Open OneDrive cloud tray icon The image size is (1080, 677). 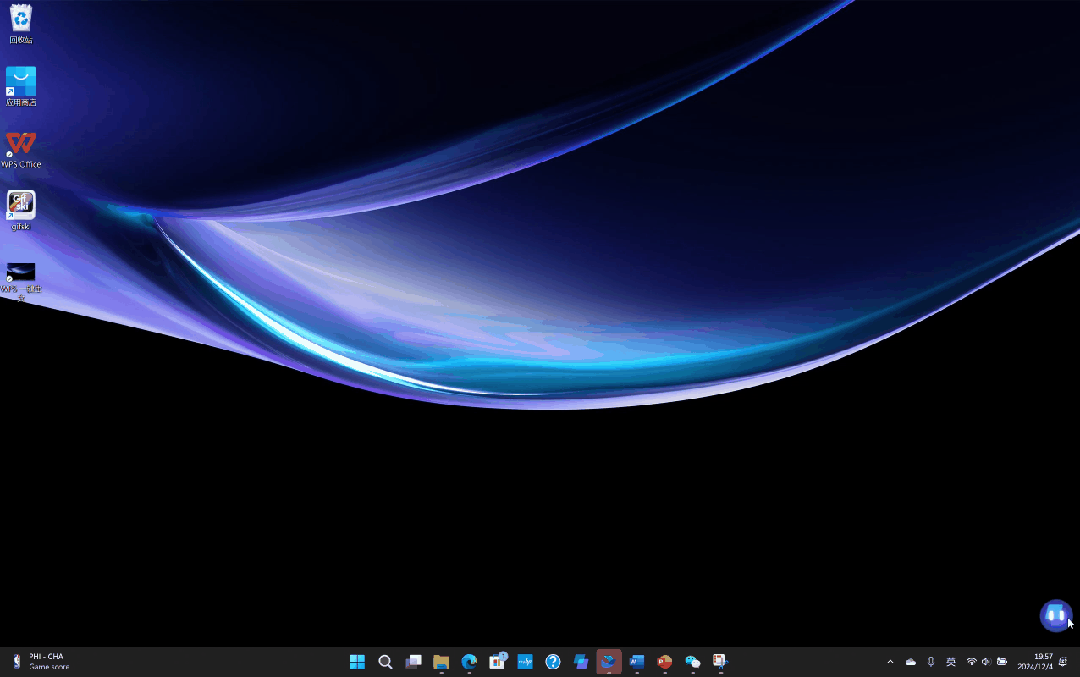click(x=911, y=662)
